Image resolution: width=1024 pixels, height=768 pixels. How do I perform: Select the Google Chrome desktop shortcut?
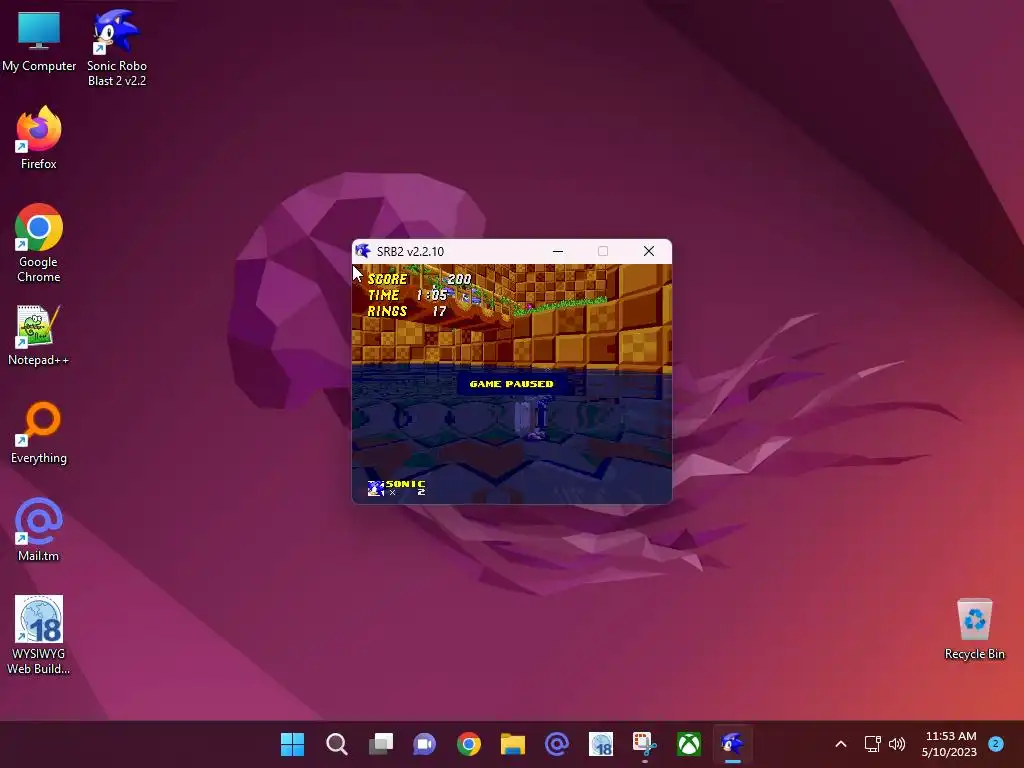click(x=39, y=243)
